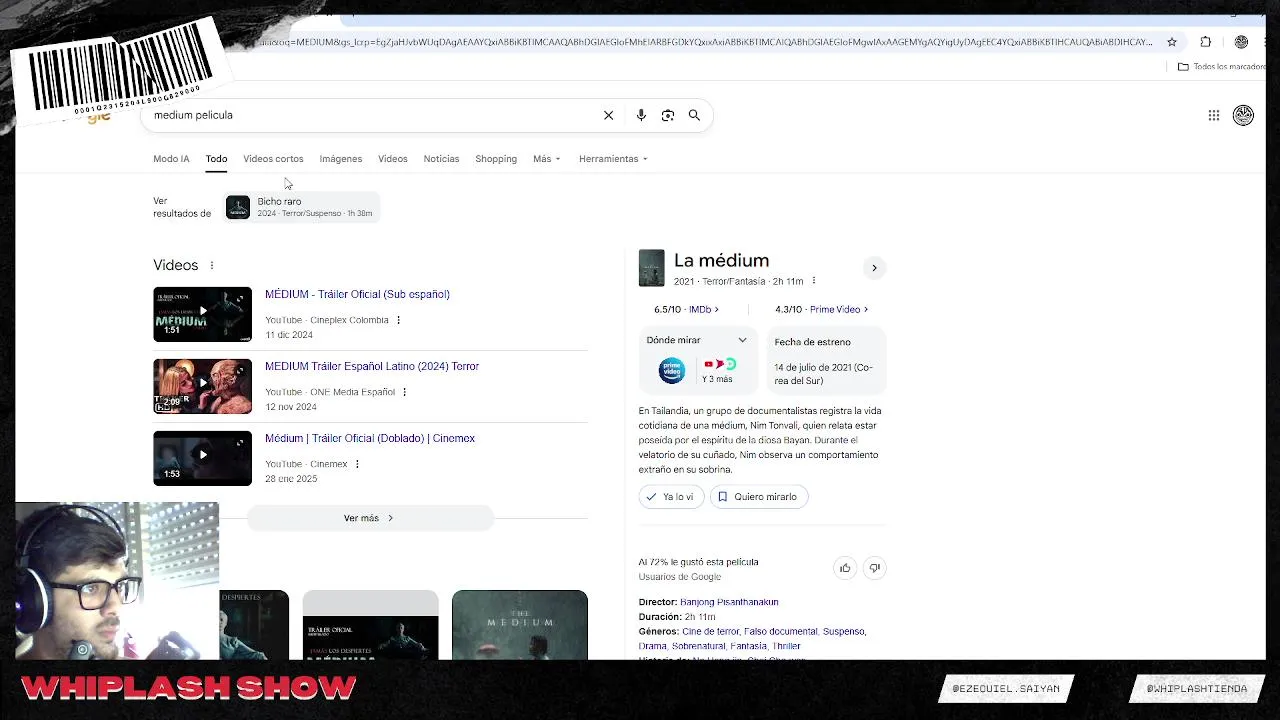Open THE MEDIUM poster image
1280x720 pixels.
click(x=520, y=625)
